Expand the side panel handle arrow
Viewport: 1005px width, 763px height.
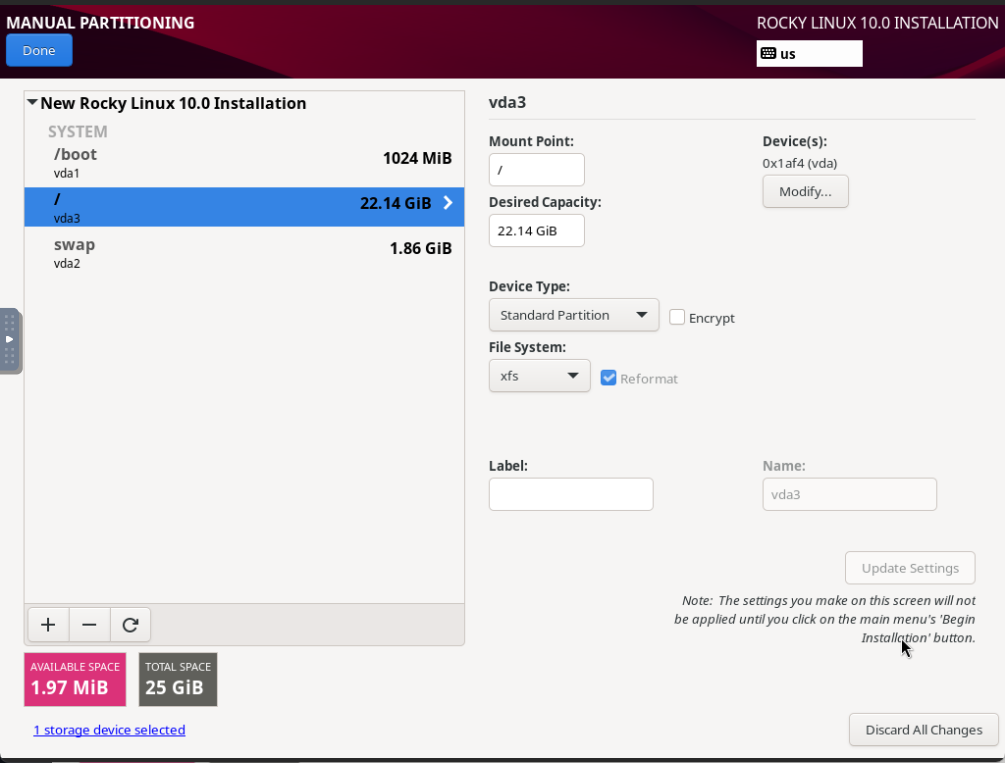coord(10,340)
